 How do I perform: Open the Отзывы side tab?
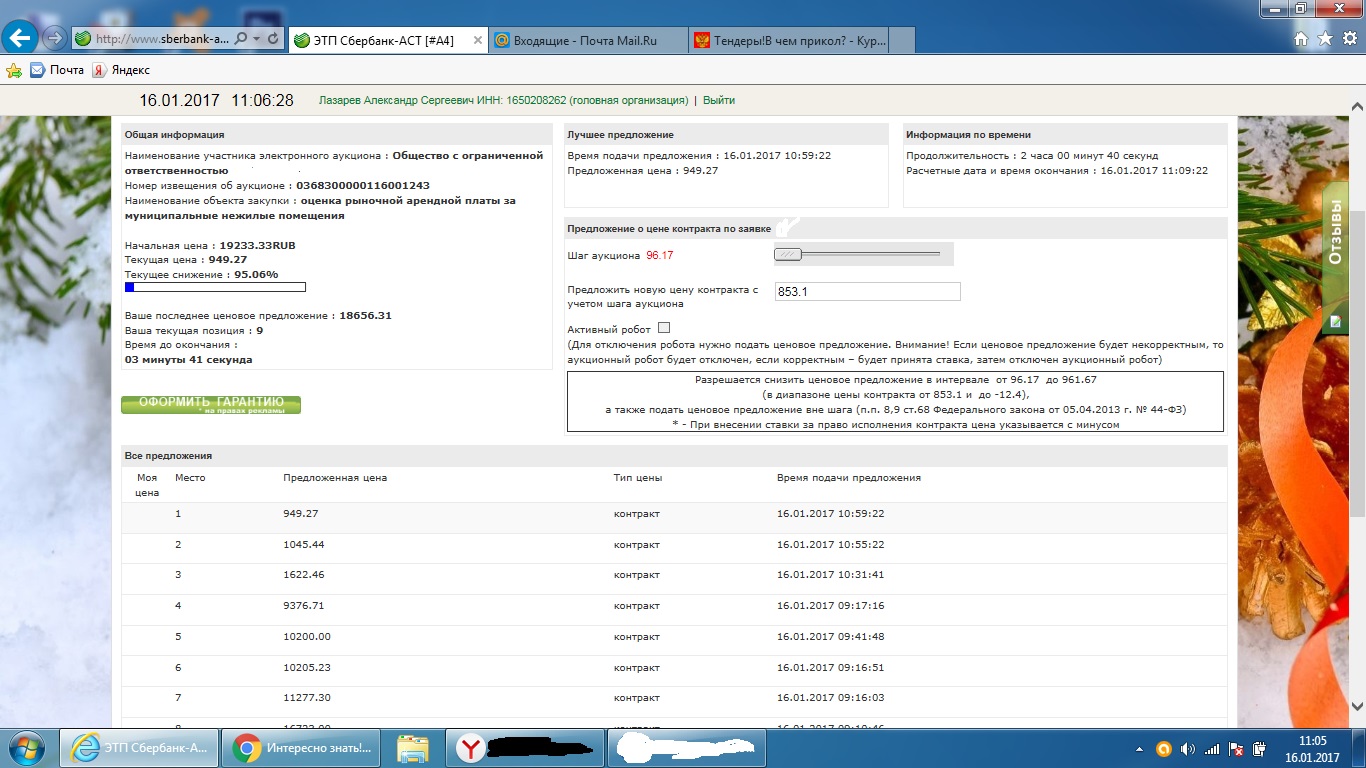(x=1335, y=231)
